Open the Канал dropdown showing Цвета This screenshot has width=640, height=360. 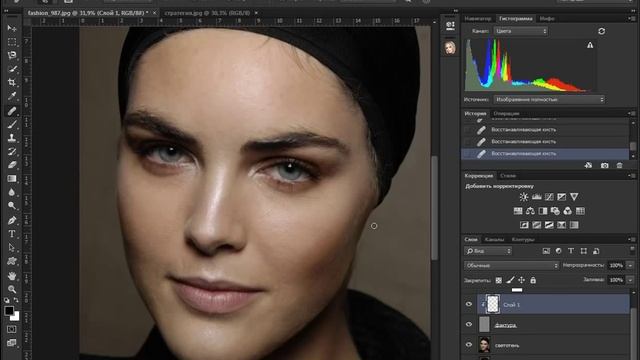521,31
